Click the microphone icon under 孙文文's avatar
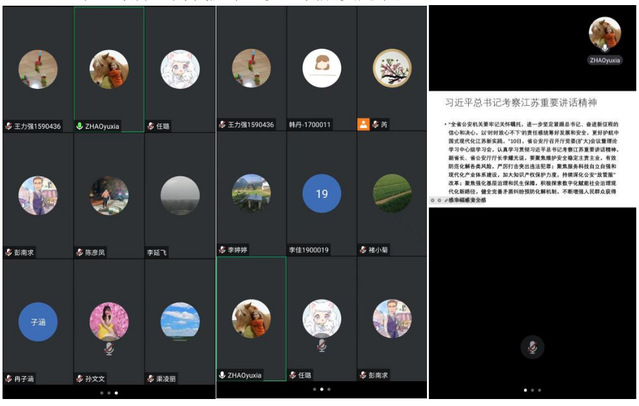The image size is (639, 406). point(108,347)
